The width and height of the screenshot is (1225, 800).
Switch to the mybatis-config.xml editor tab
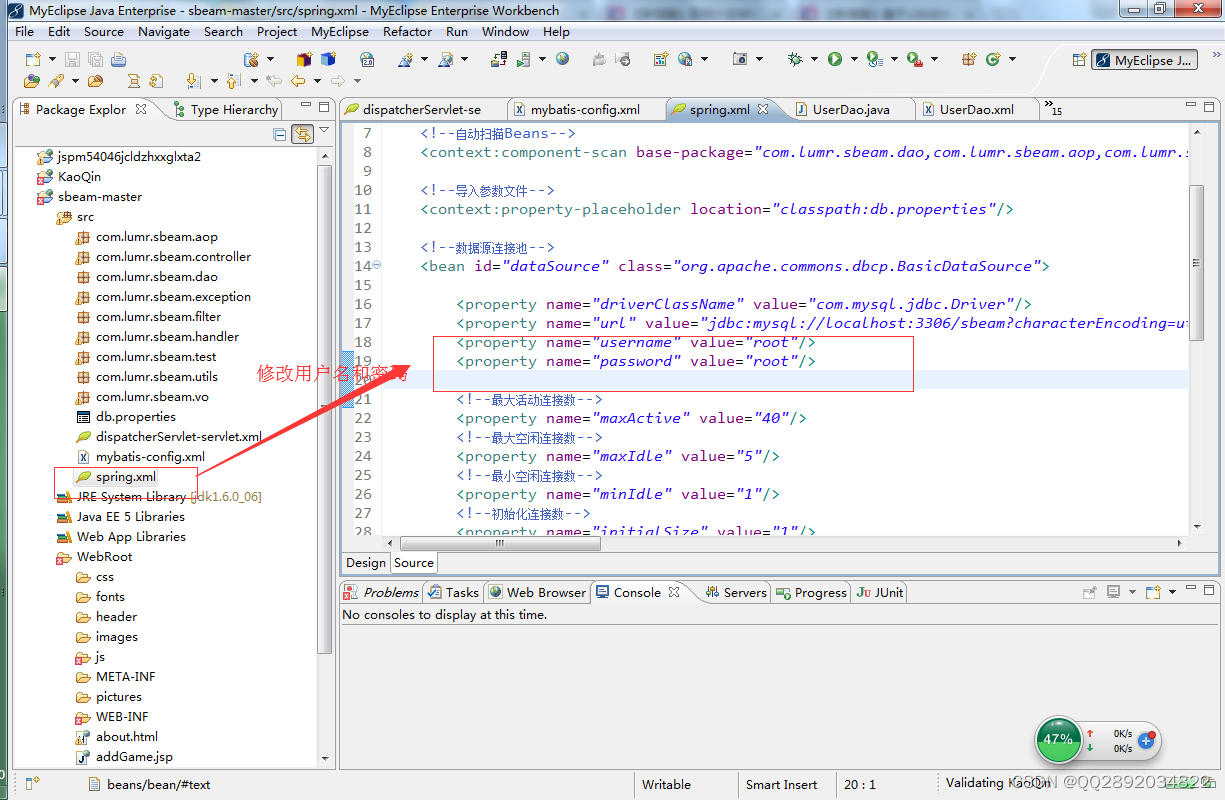tap(585, 109)
